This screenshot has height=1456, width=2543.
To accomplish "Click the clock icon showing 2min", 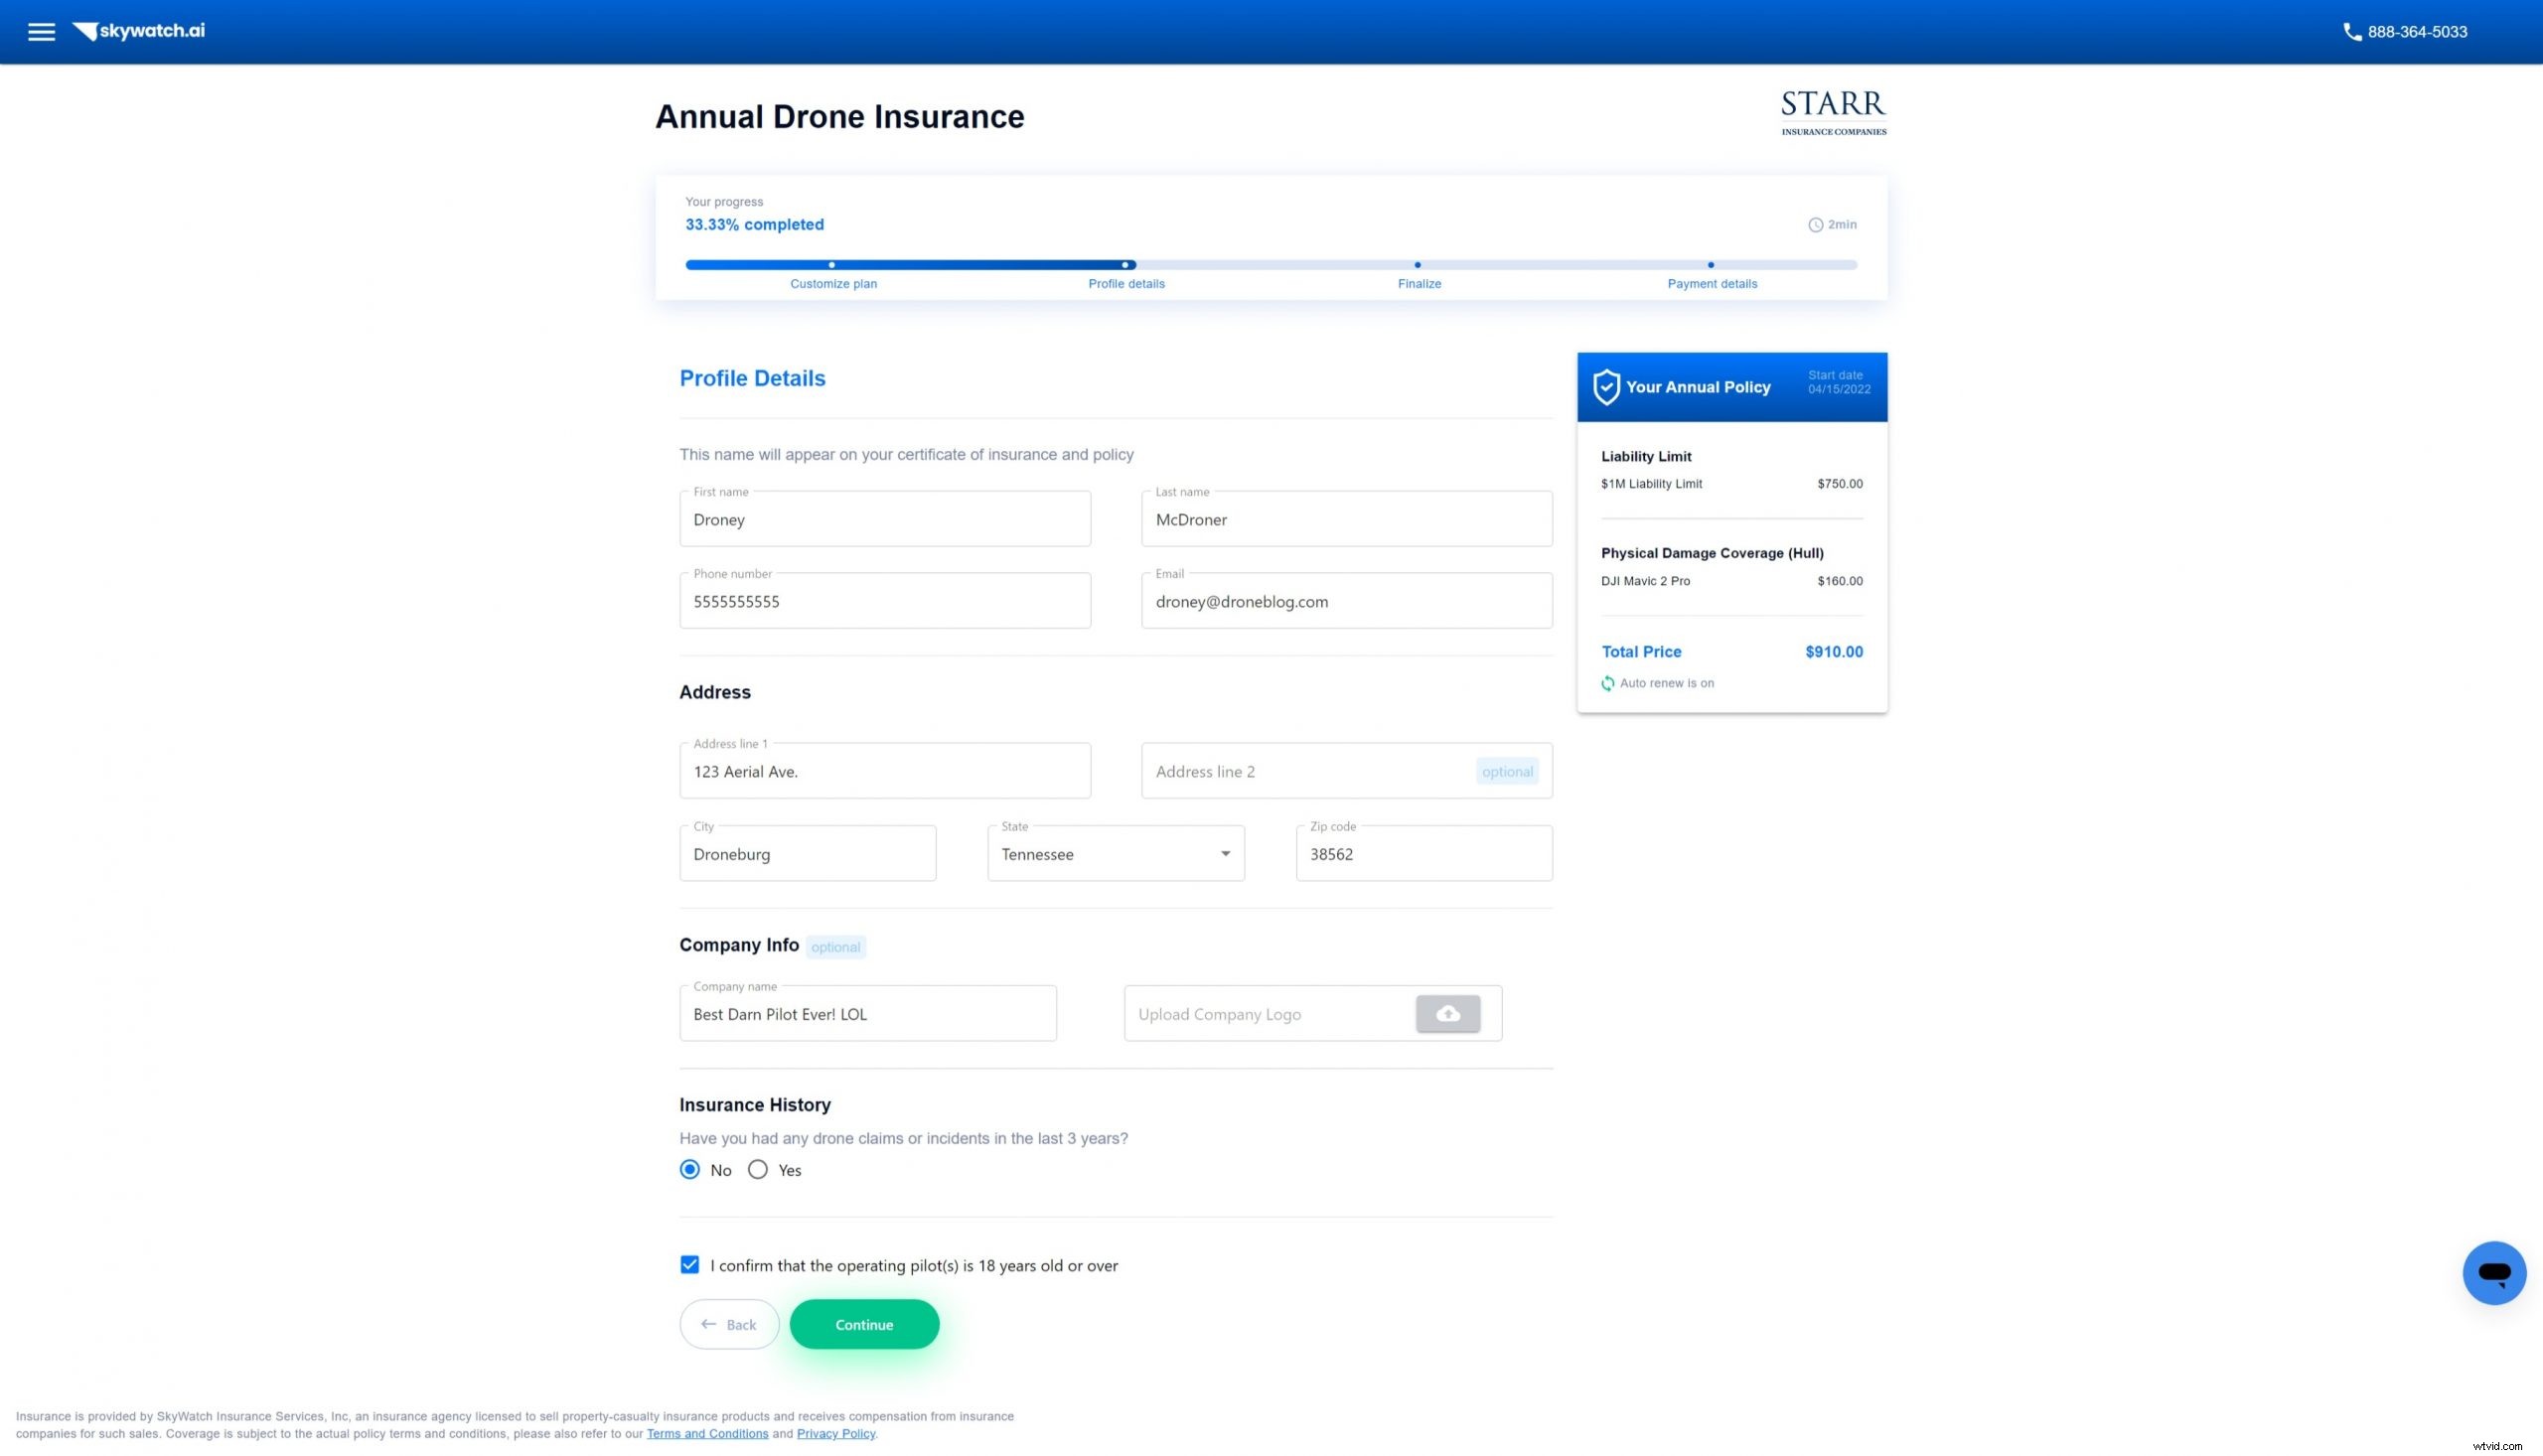I will pyautogui.click(x=1817, y=224).
